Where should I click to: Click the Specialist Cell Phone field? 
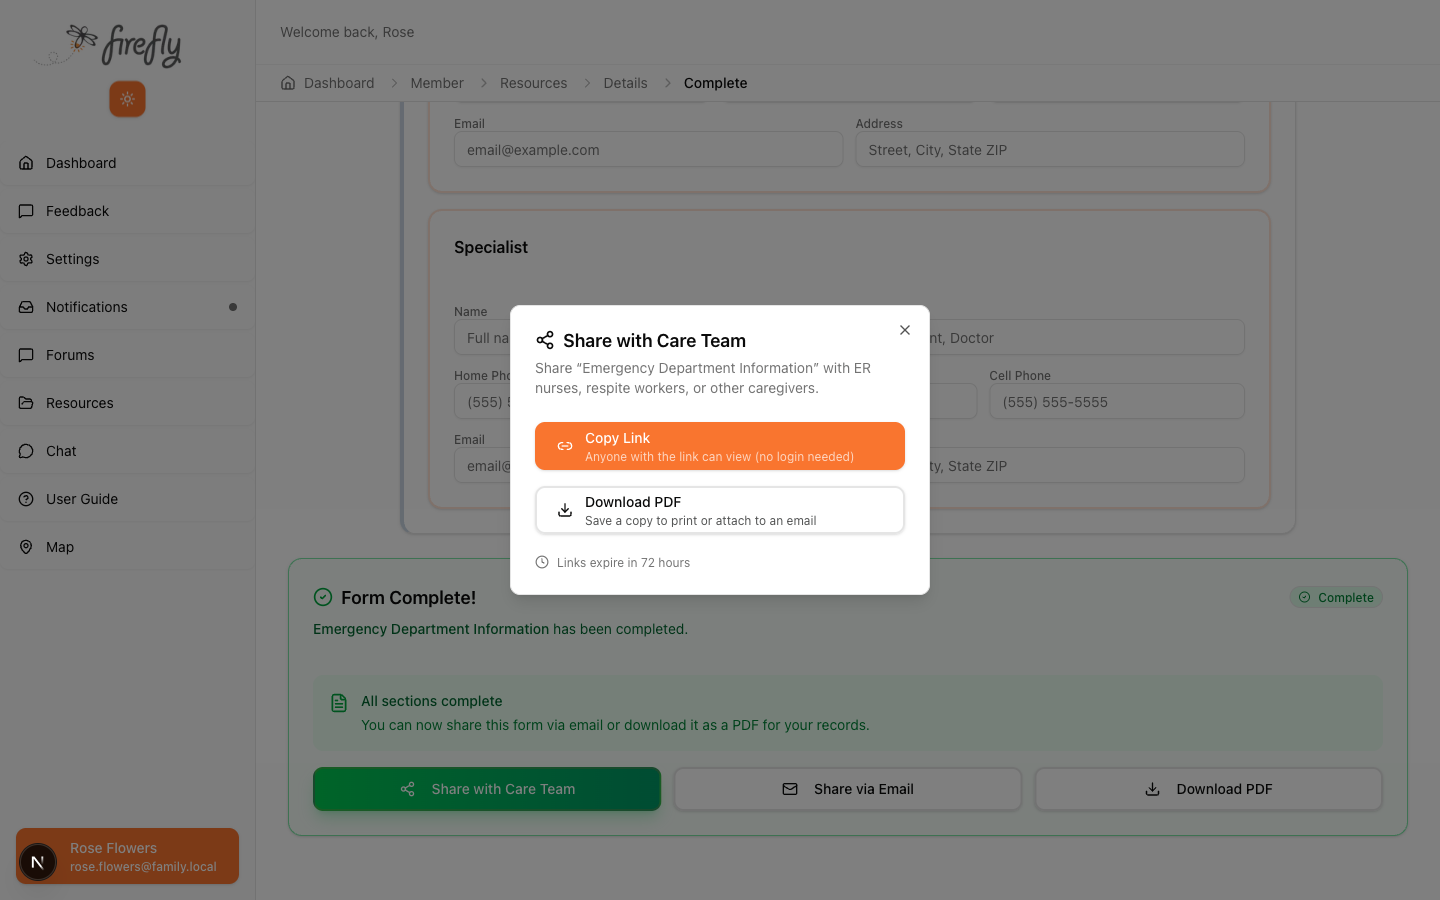tap(1116, 401)
